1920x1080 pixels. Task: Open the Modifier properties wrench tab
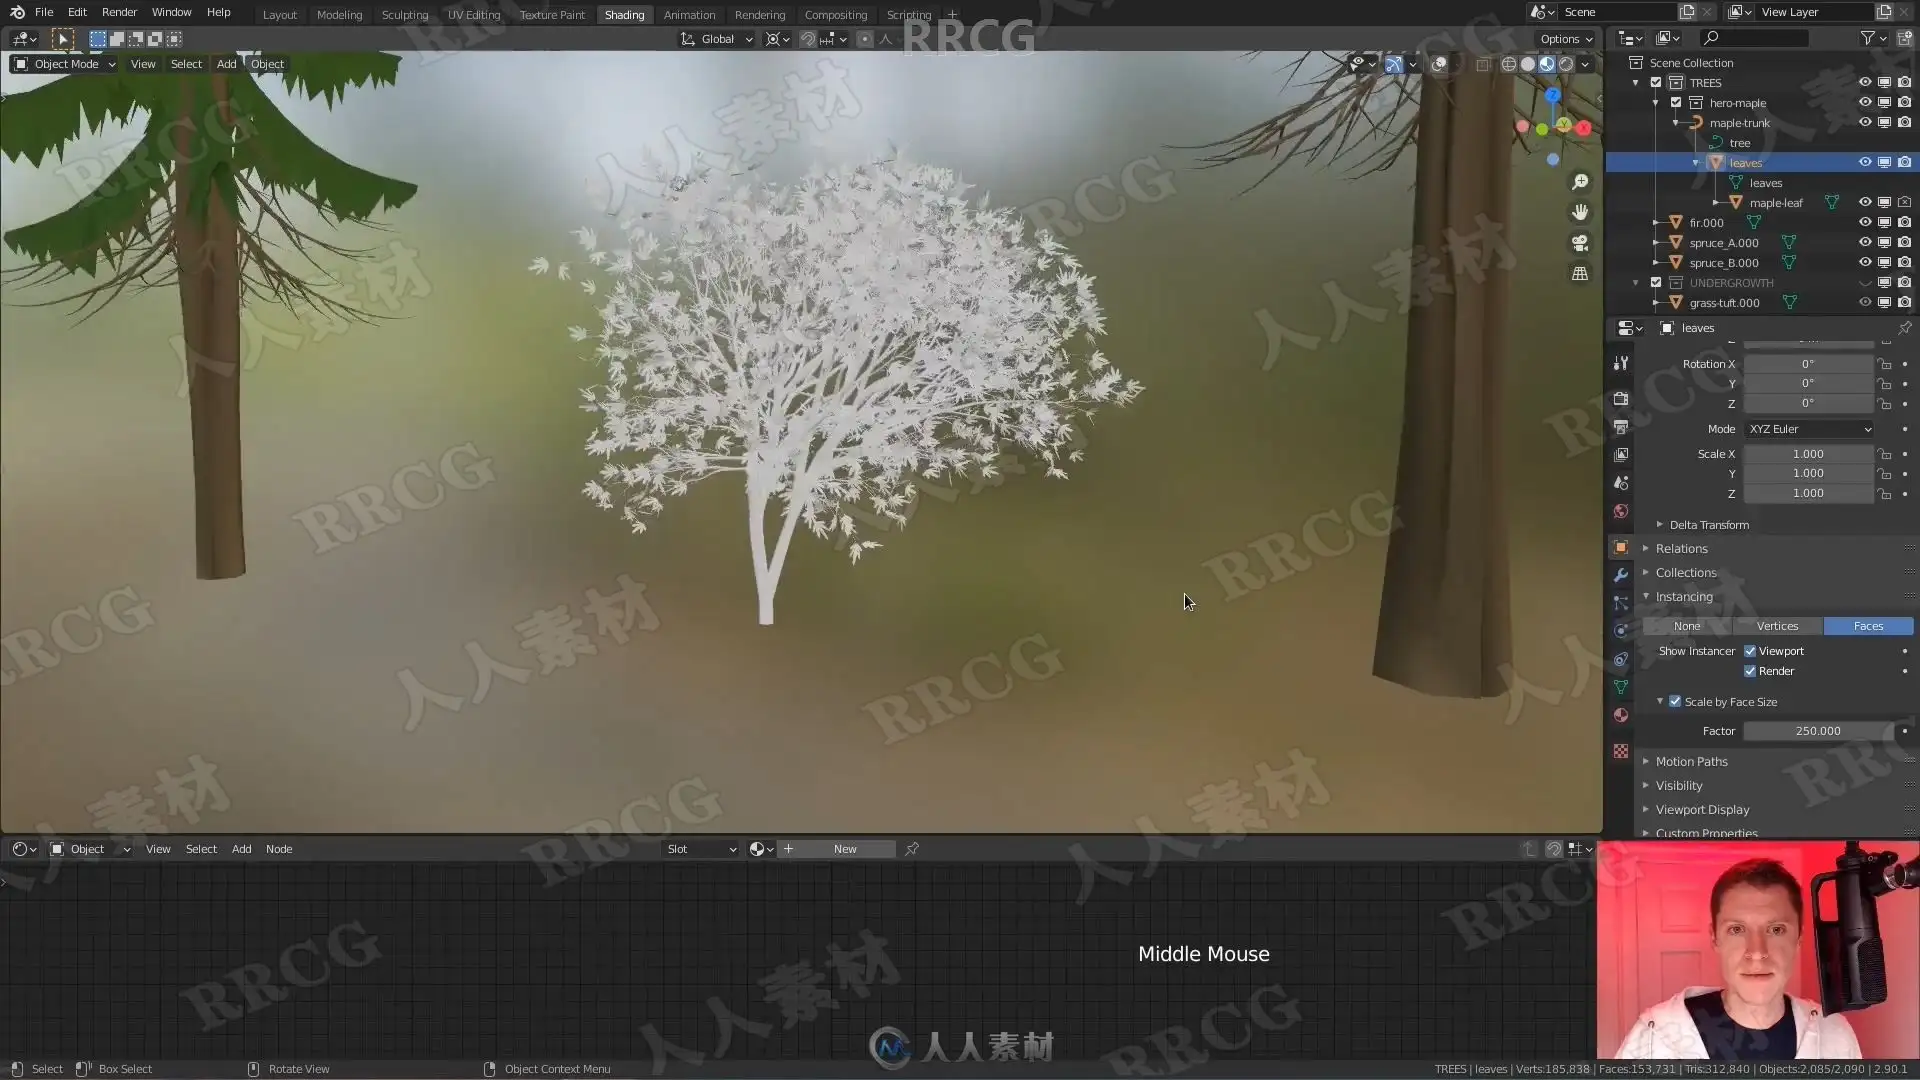point(1621,575)
